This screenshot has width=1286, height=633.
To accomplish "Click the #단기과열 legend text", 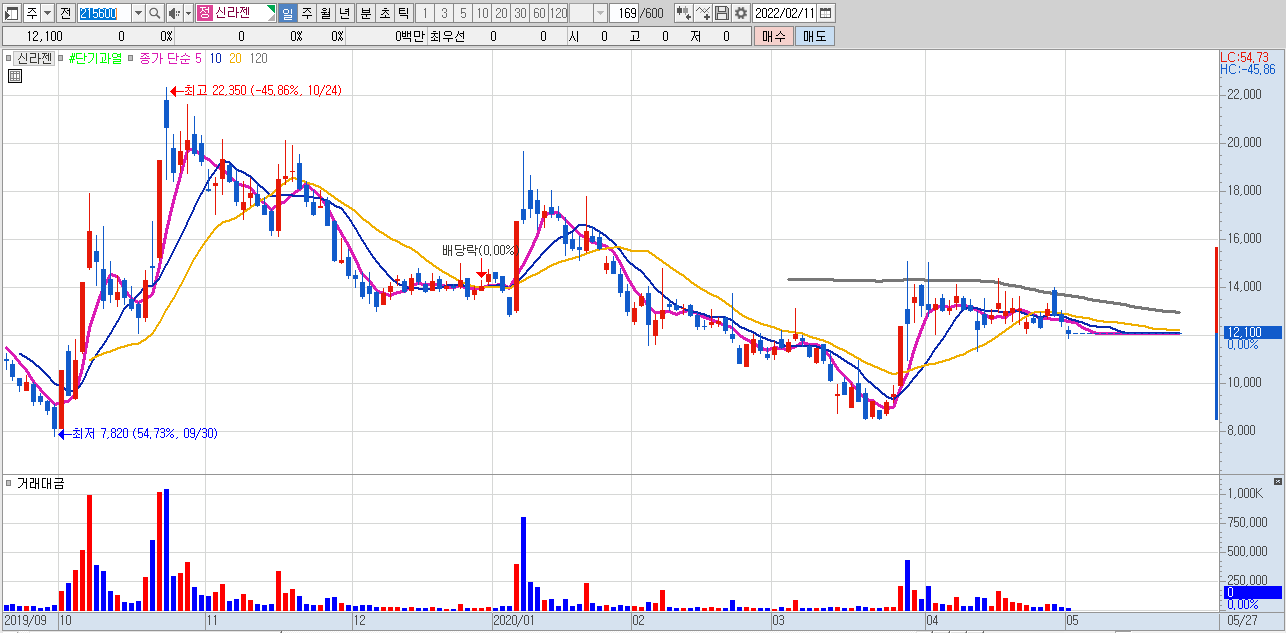I will click(95, 58).
